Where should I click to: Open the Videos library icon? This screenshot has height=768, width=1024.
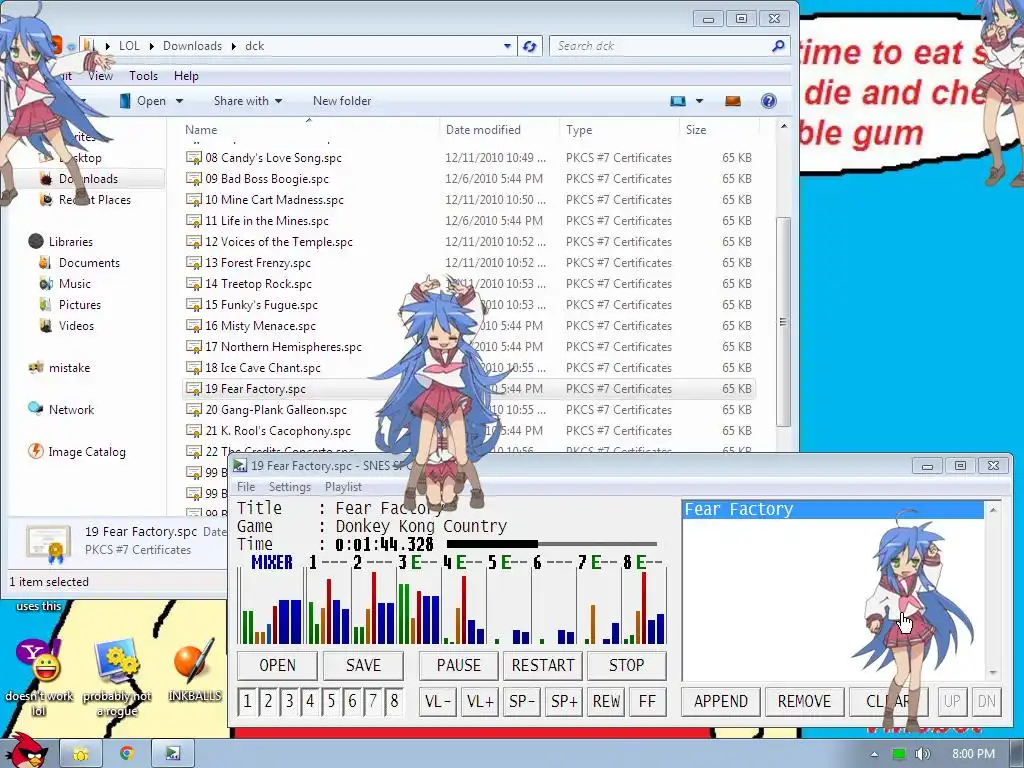click(45, 325)
